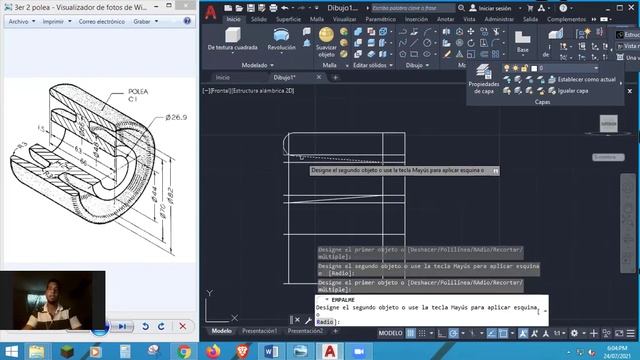Click the white layer color swatch
The width and height of the screenshot is (640, 360).
click(x=534, y=68)
